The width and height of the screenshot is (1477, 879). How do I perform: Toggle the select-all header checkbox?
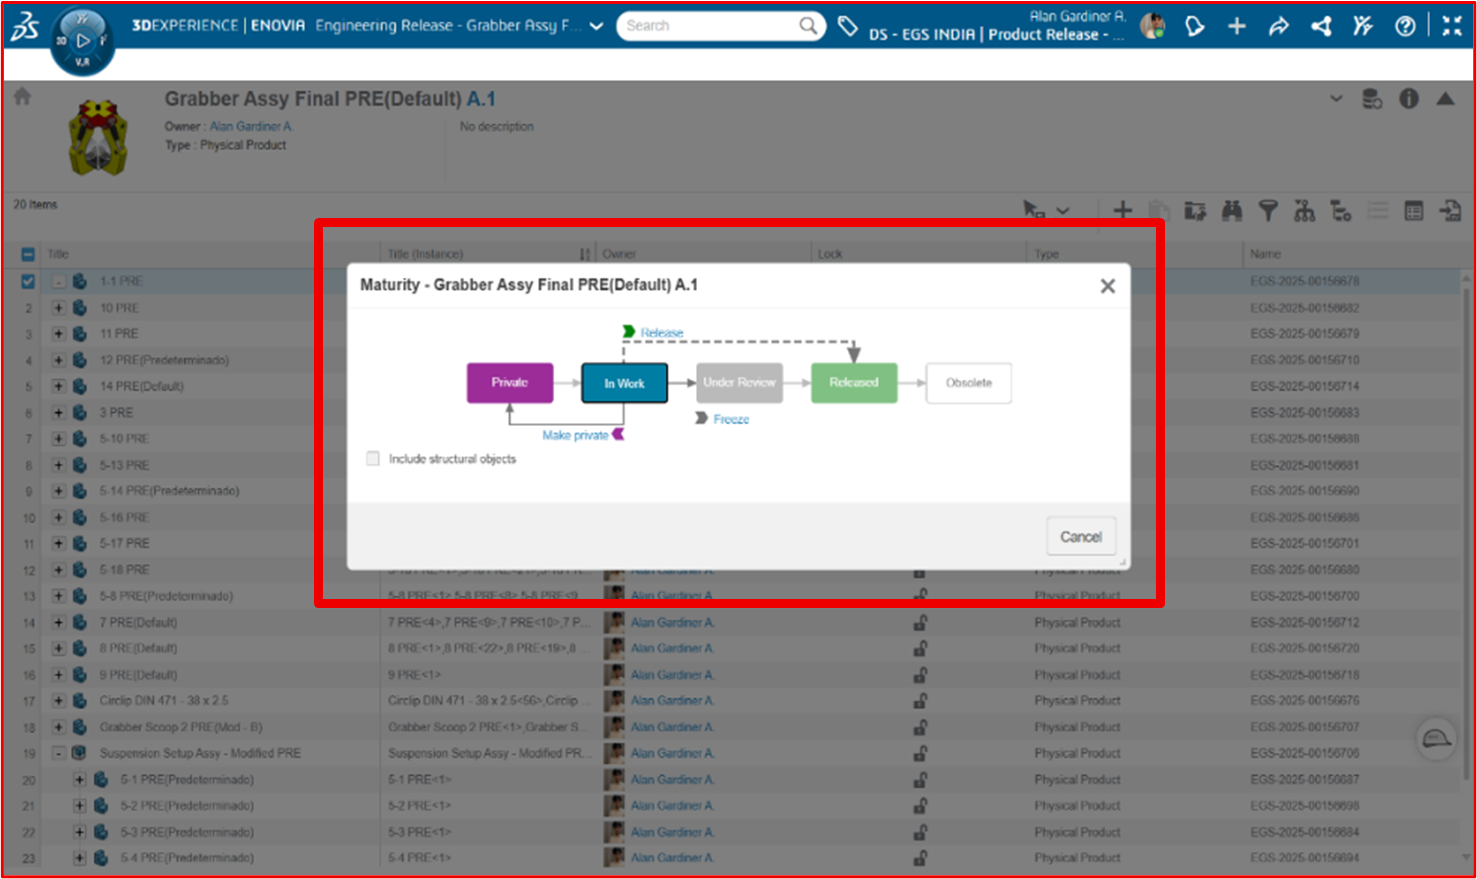[x=28, y=254]
